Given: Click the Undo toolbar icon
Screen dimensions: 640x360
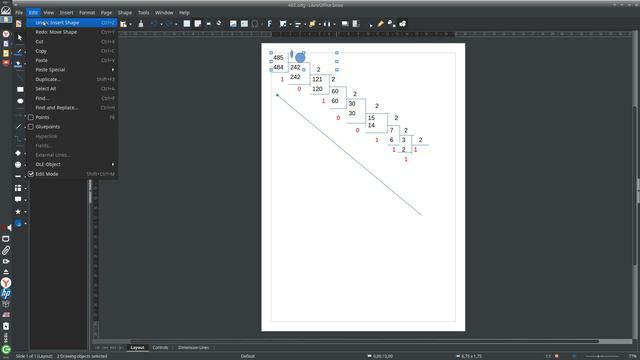Looking at the screenshot, I should 154,24.
